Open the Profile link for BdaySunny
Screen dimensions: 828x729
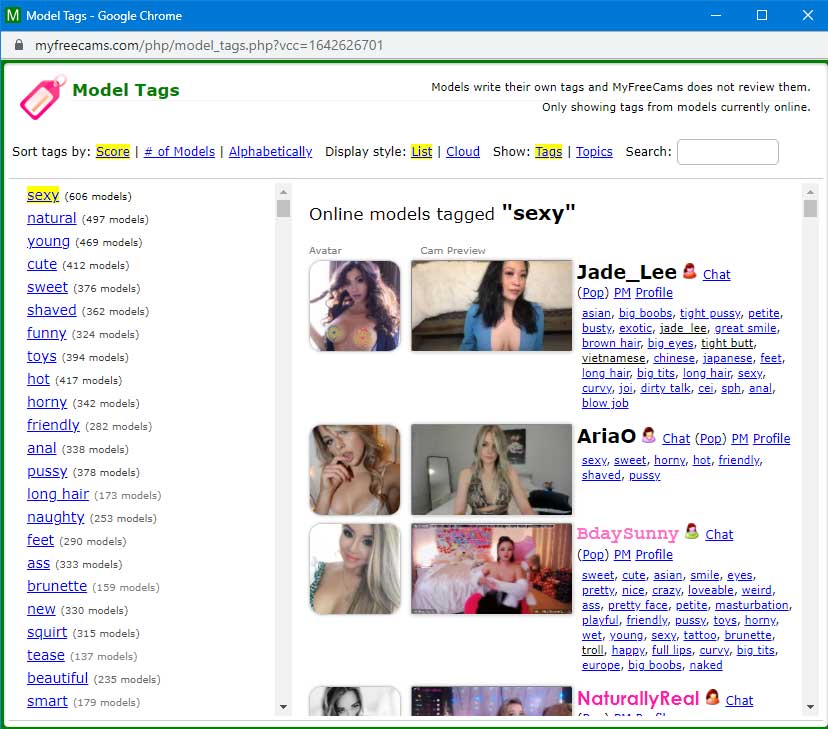(x=654, y=555)
